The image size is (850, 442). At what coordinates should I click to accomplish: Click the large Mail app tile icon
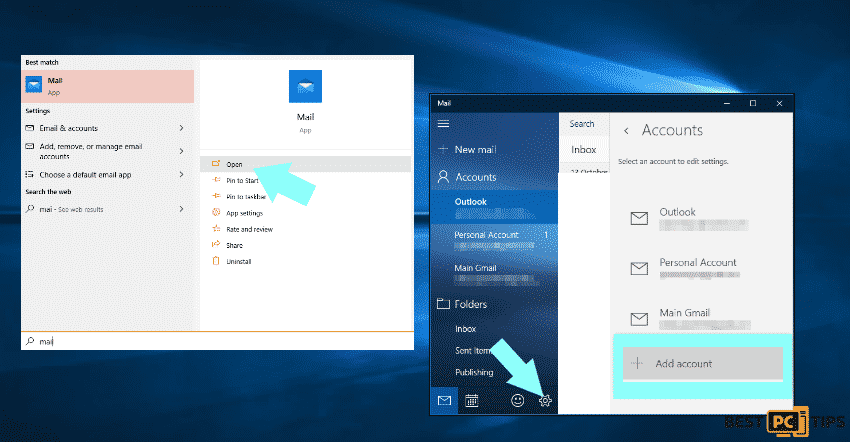point(305,86)
